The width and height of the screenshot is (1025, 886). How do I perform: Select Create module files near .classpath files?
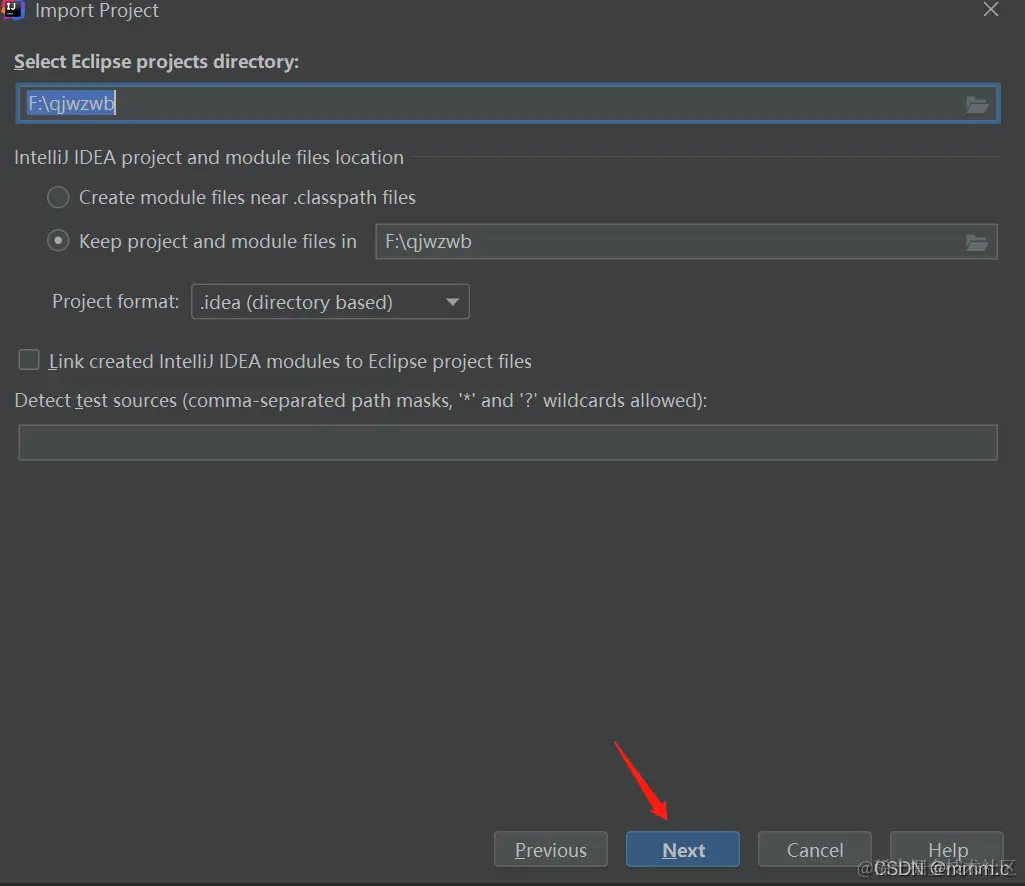58,197
